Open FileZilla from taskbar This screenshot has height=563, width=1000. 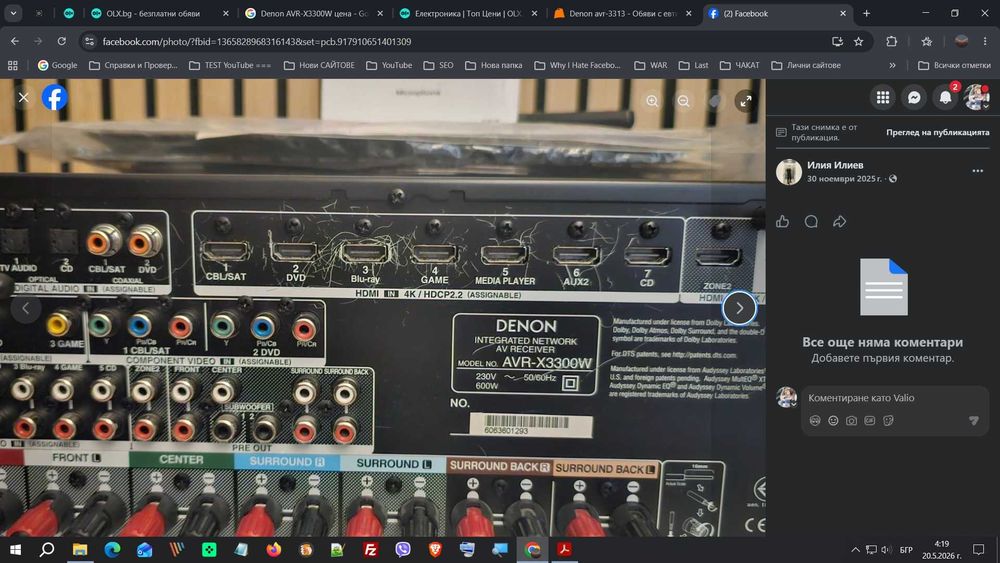pos(370,550)
